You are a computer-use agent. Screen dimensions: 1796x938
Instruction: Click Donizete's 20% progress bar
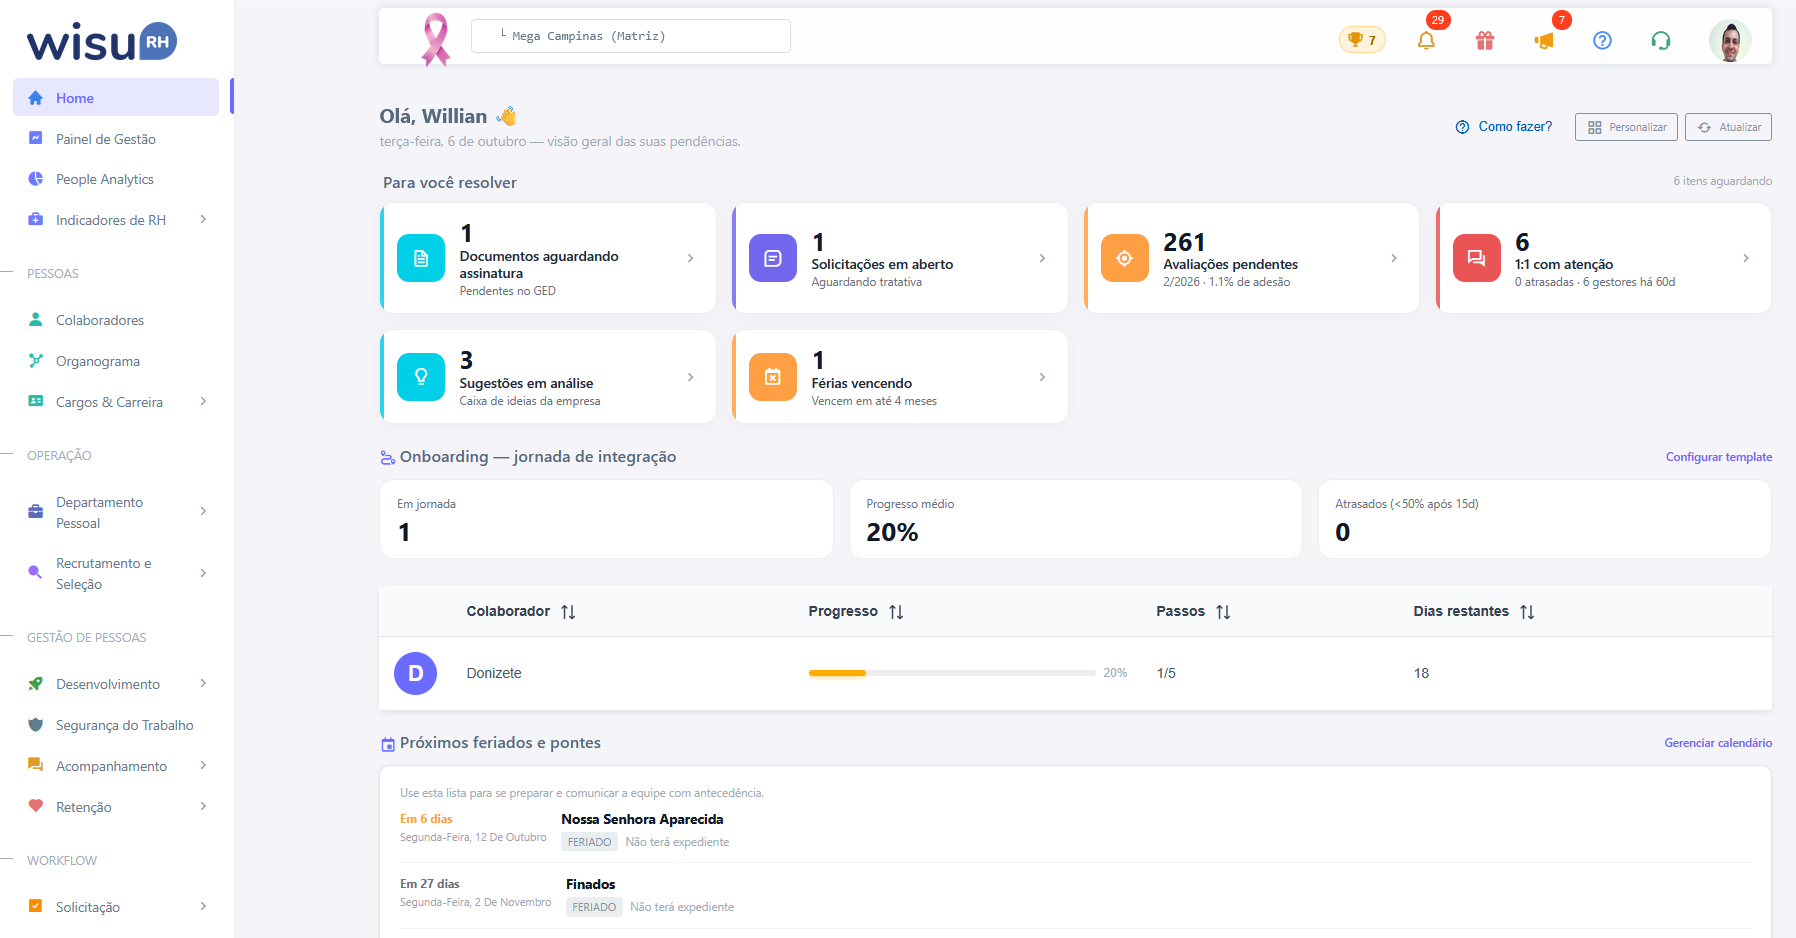(x=952, y=673)
